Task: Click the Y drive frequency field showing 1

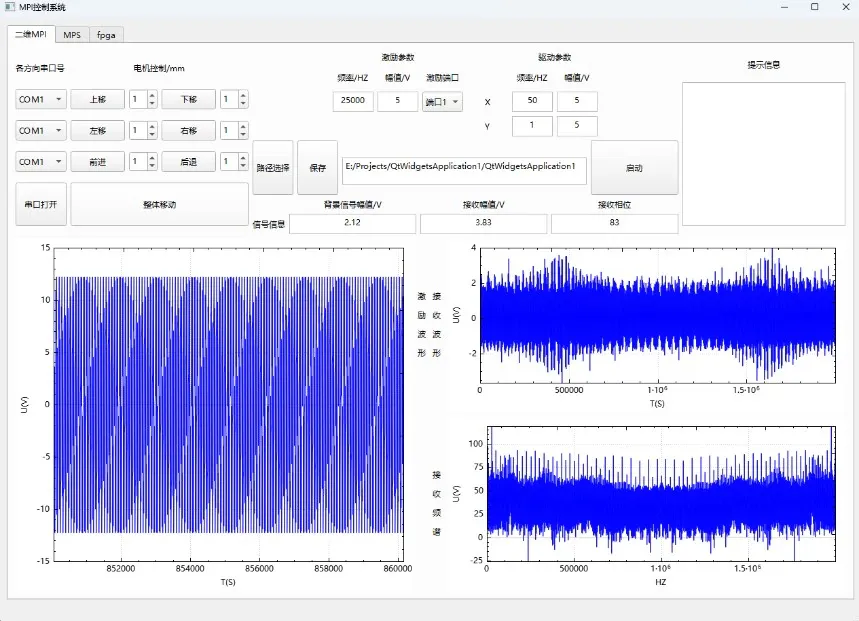Action: [532, 126]
